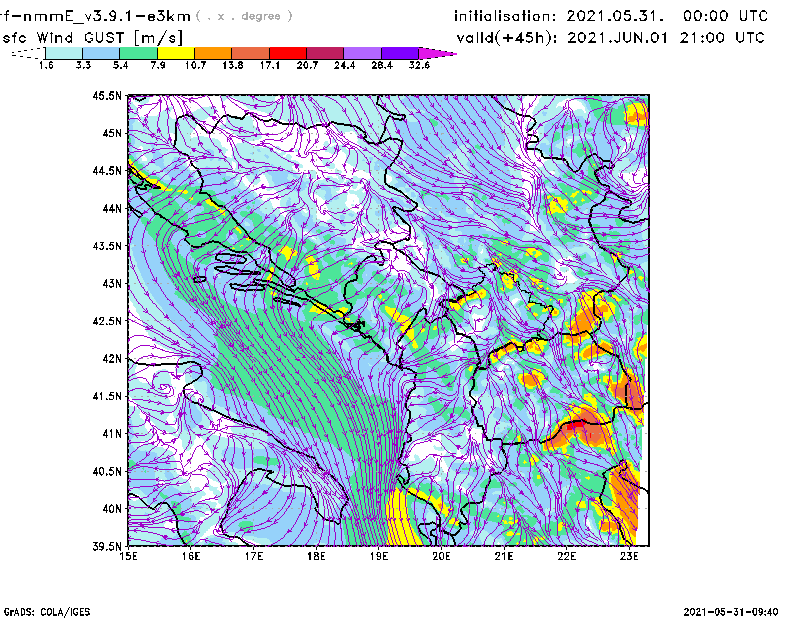Click the white dashed arrow at legend start

pyautogui.click(x=28, y=53)
